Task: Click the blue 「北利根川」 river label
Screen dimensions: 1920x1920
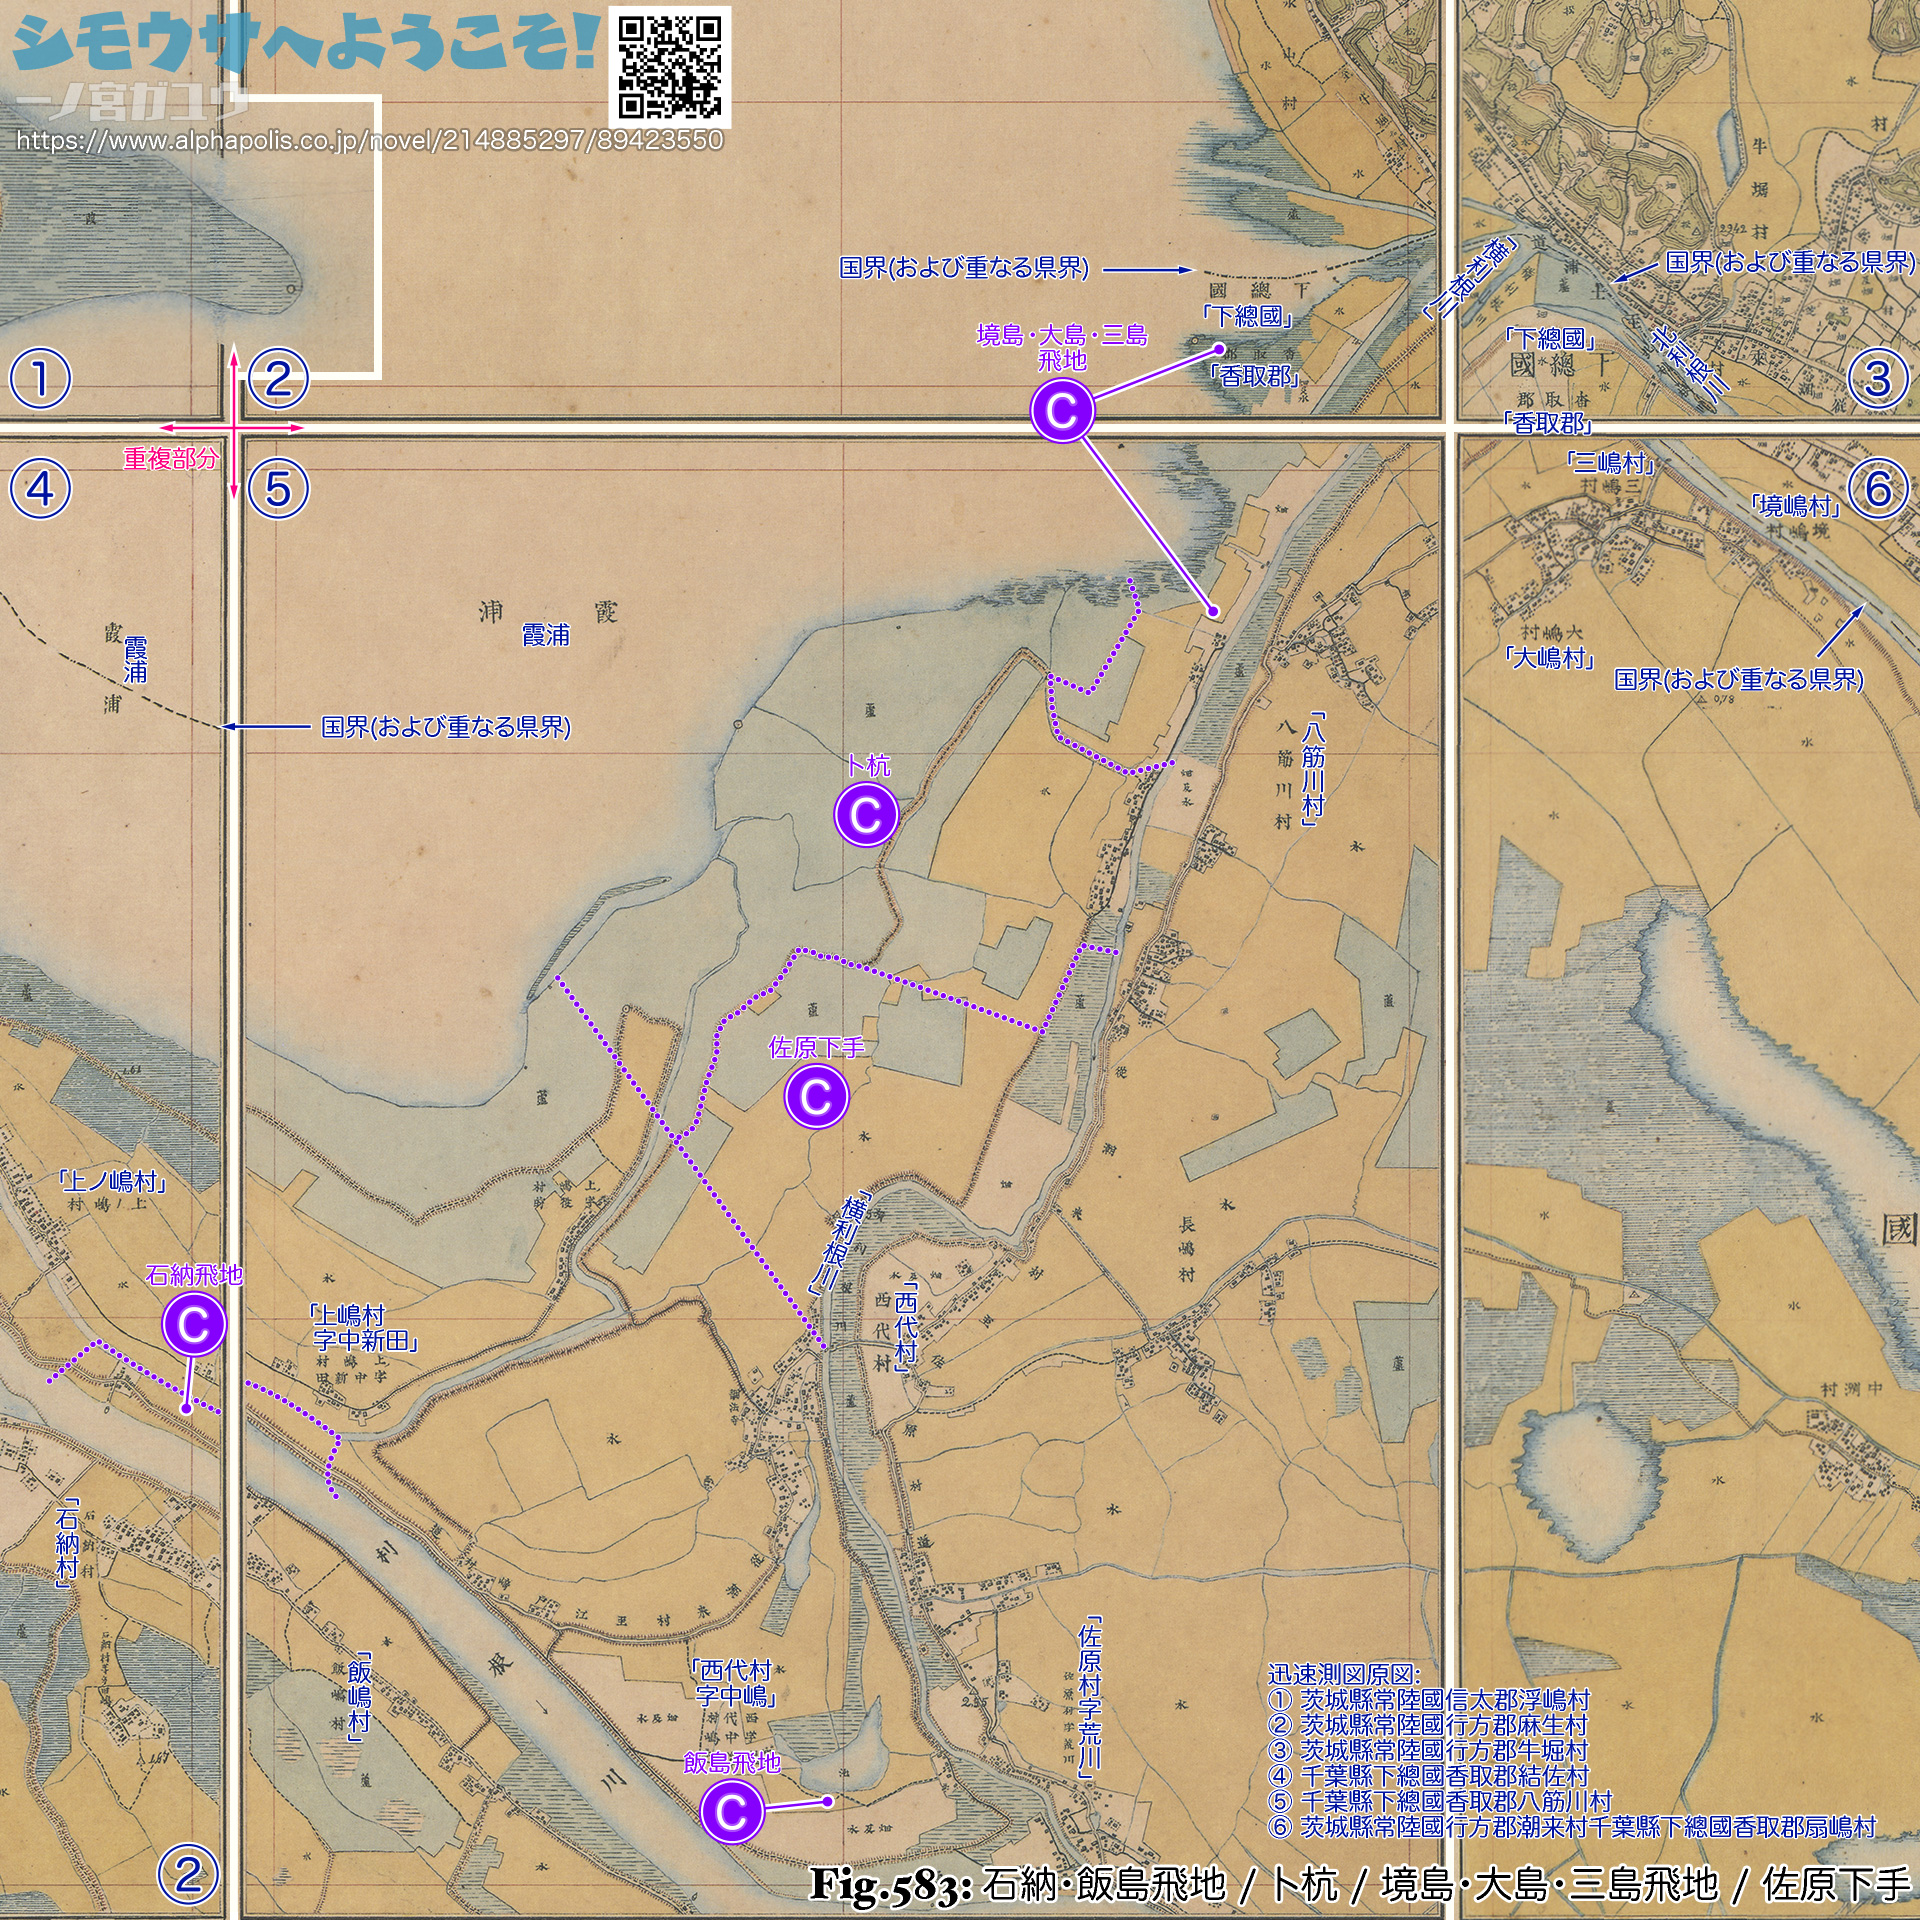Action: [1692, 364]
